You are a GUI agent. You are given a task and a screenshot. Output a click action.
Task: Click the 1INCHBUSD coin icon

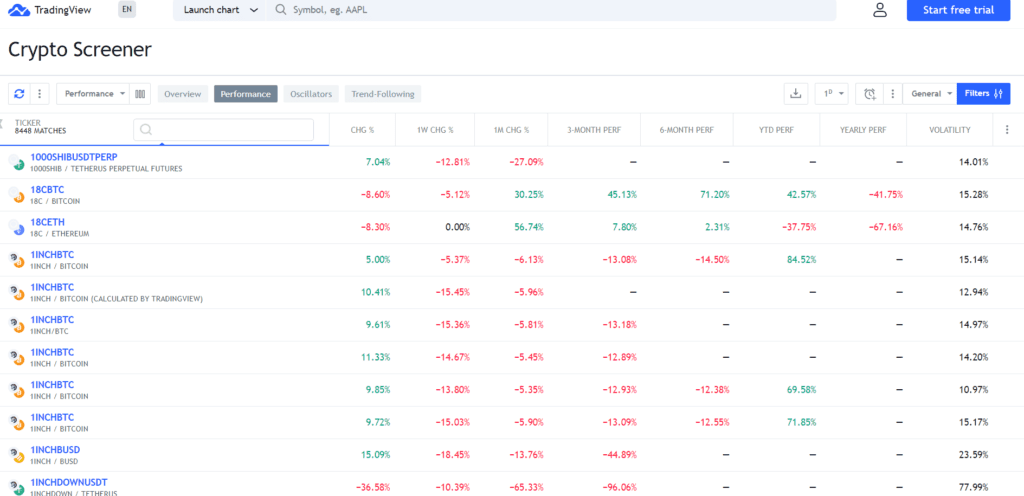click(x=16, y=455)
